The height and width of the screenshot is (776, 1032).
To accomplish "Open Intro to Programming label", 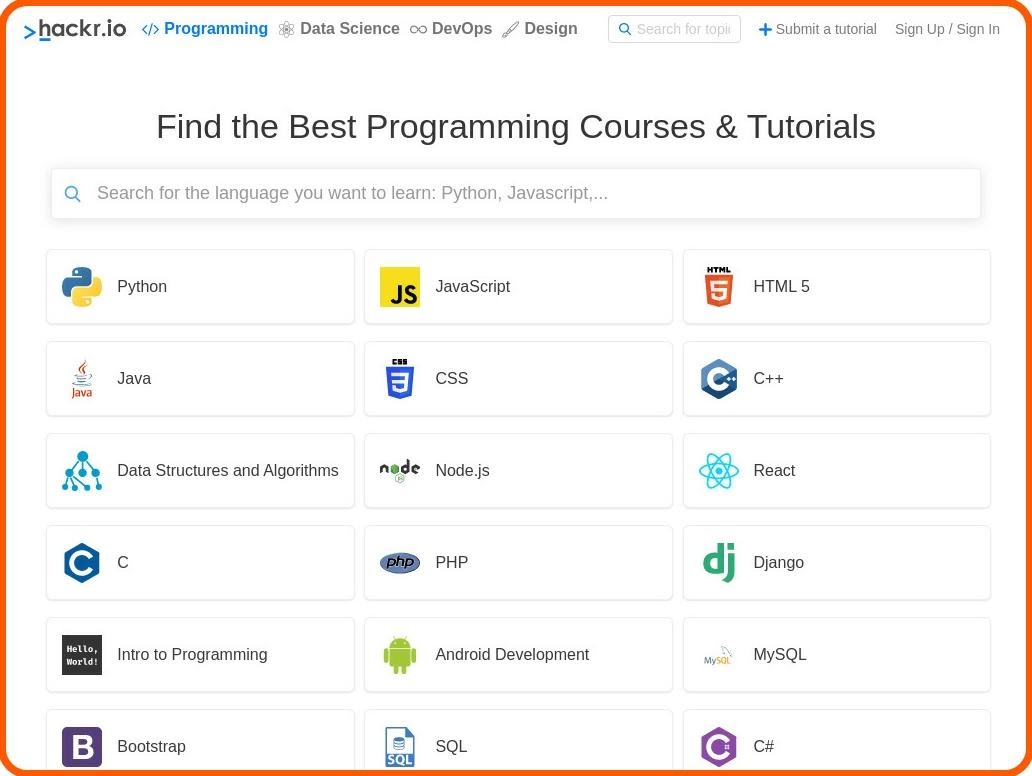I will point(192,655).
